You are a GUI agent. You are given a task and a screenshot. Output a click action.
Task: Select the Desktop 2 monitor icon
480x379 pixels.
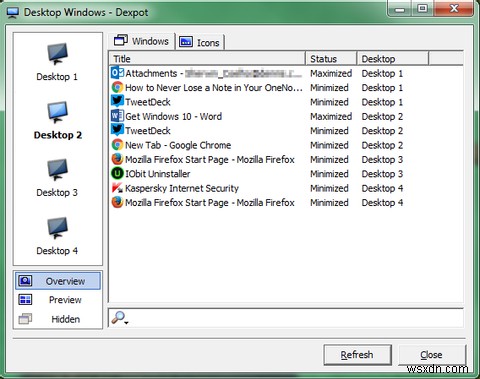pos(57,112)
